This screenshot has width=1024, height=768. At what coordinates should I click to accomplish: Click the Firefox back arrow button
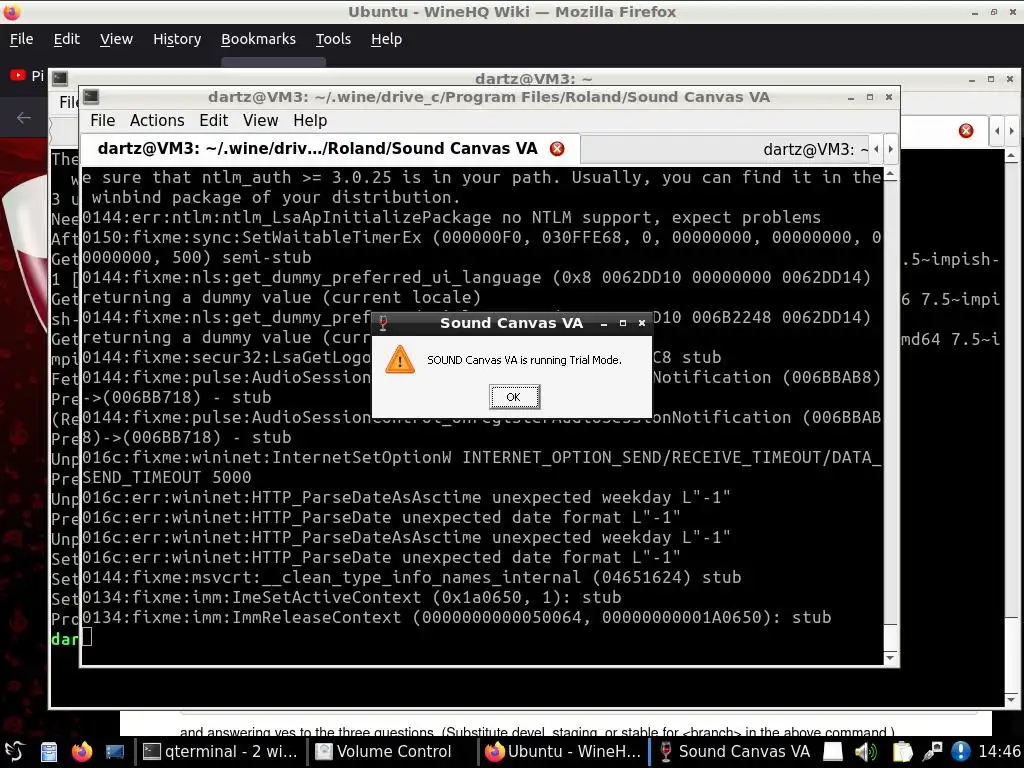click(24, 118)
